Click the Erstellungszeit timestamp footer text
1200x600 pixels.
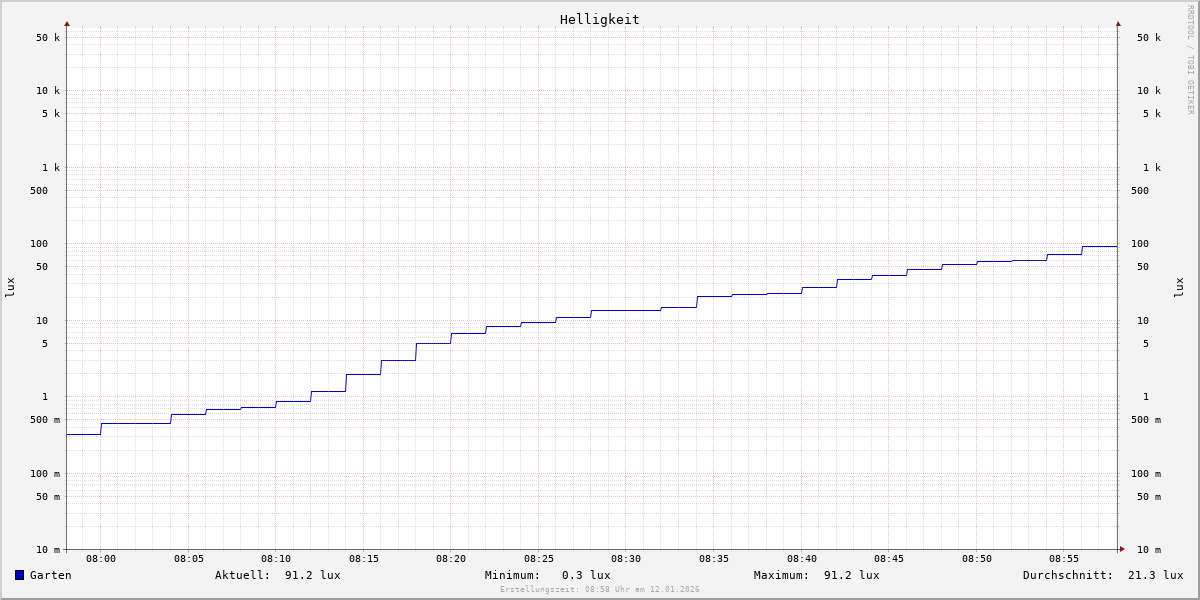click(599, 590)
